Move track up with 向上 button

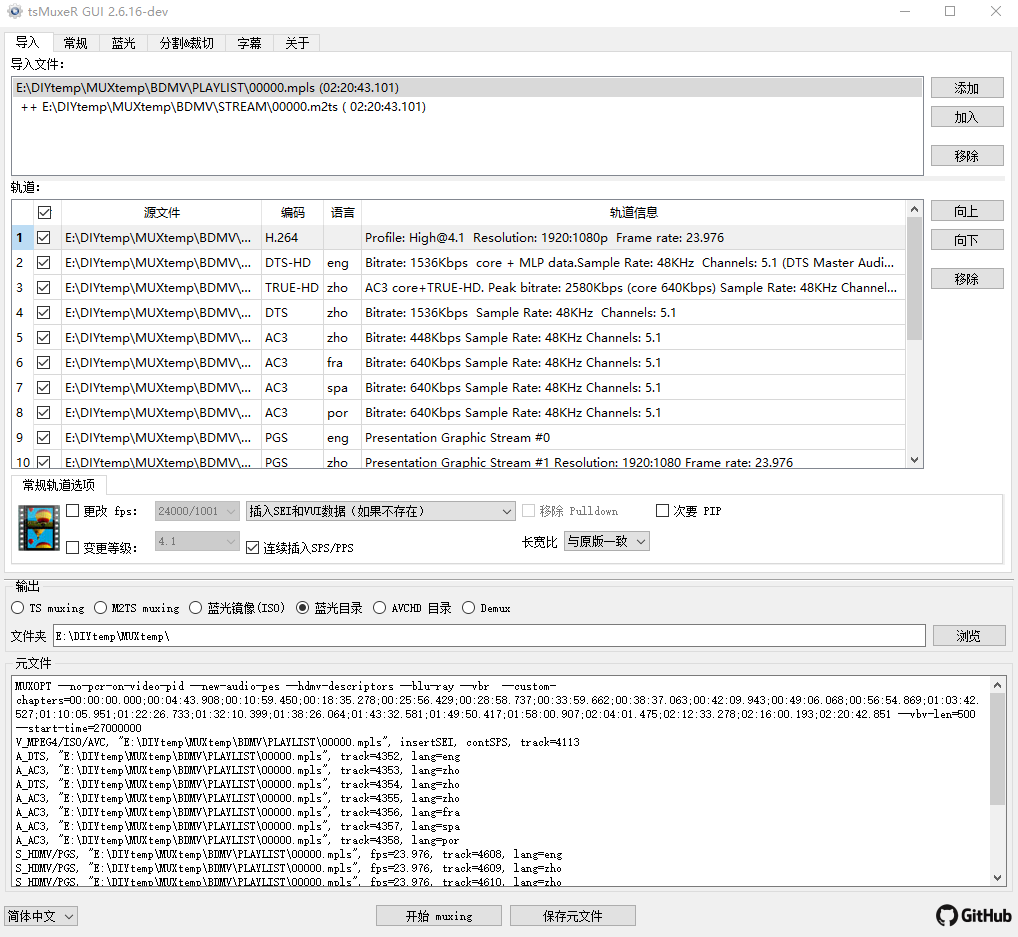click(x=967, y=211)
